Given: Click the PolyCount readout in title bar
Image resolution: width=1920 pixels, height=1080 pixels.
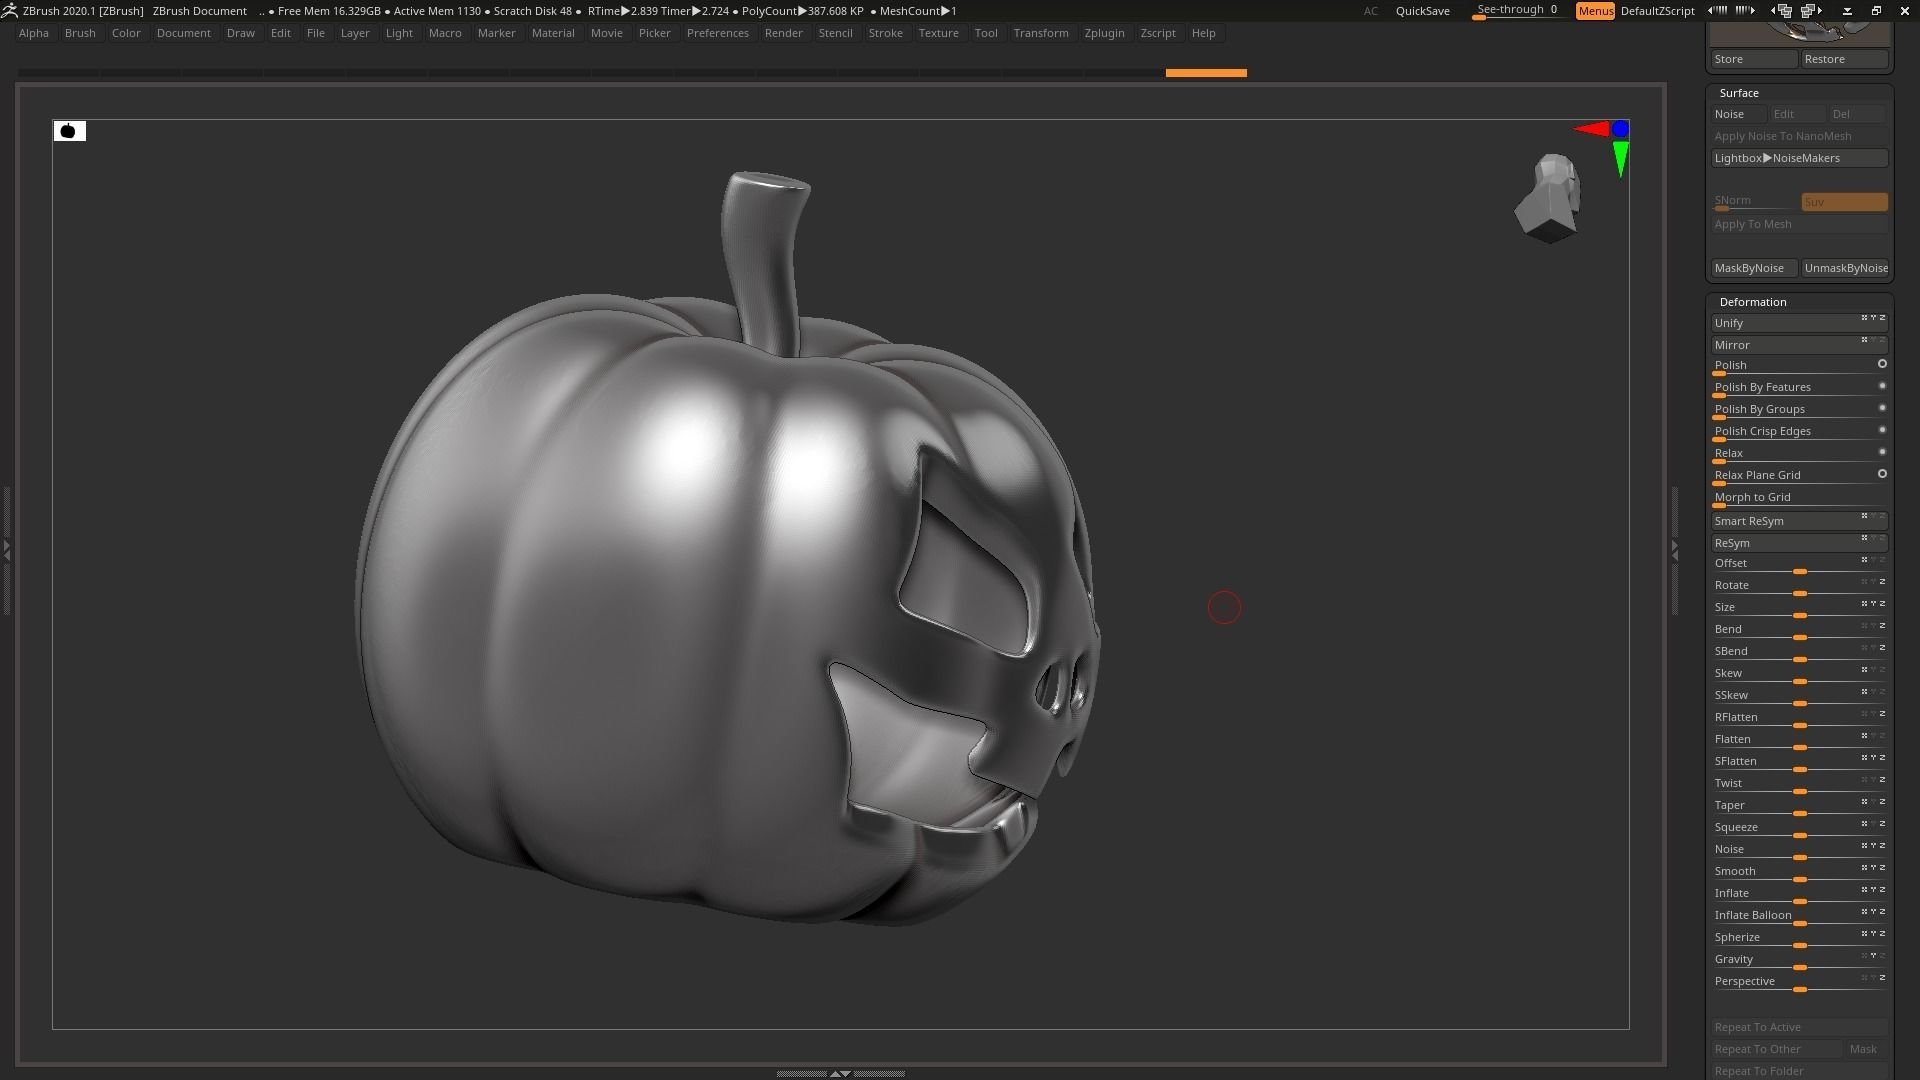Looking at the screenshot, I should coord(802,11).
